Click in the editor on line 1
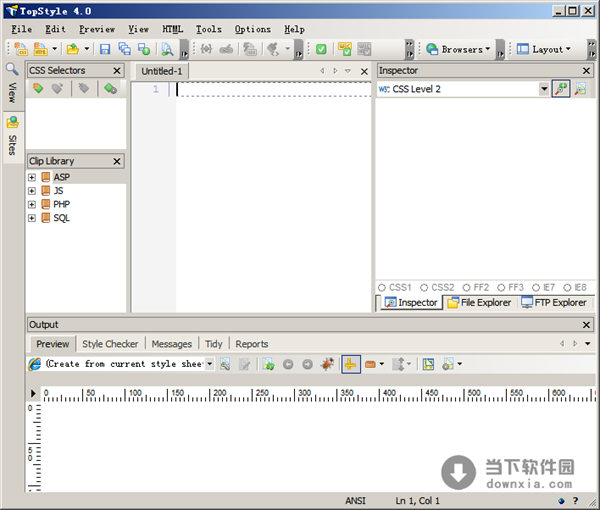The width and height of the screenshot is (600, 510). coord(273,89)
